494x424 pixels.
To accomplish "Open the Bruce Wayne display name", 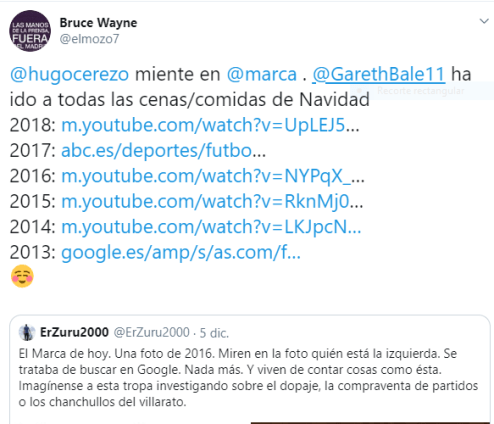I will coord(98,23).
